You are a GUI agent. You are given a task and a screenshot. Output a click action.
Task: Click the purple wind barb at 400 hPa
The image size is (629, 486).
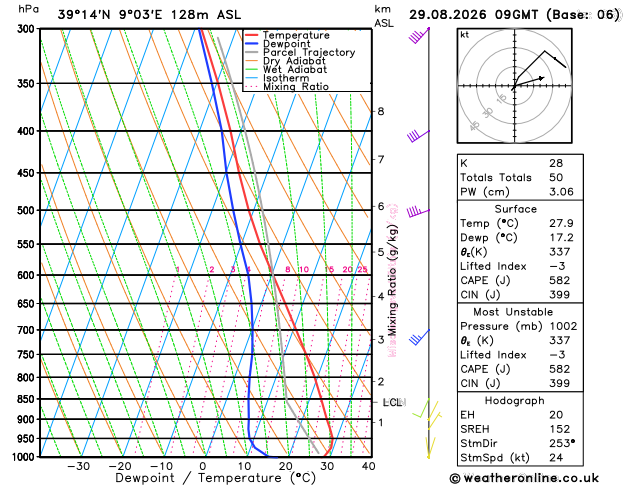click(x=418, y=136)
